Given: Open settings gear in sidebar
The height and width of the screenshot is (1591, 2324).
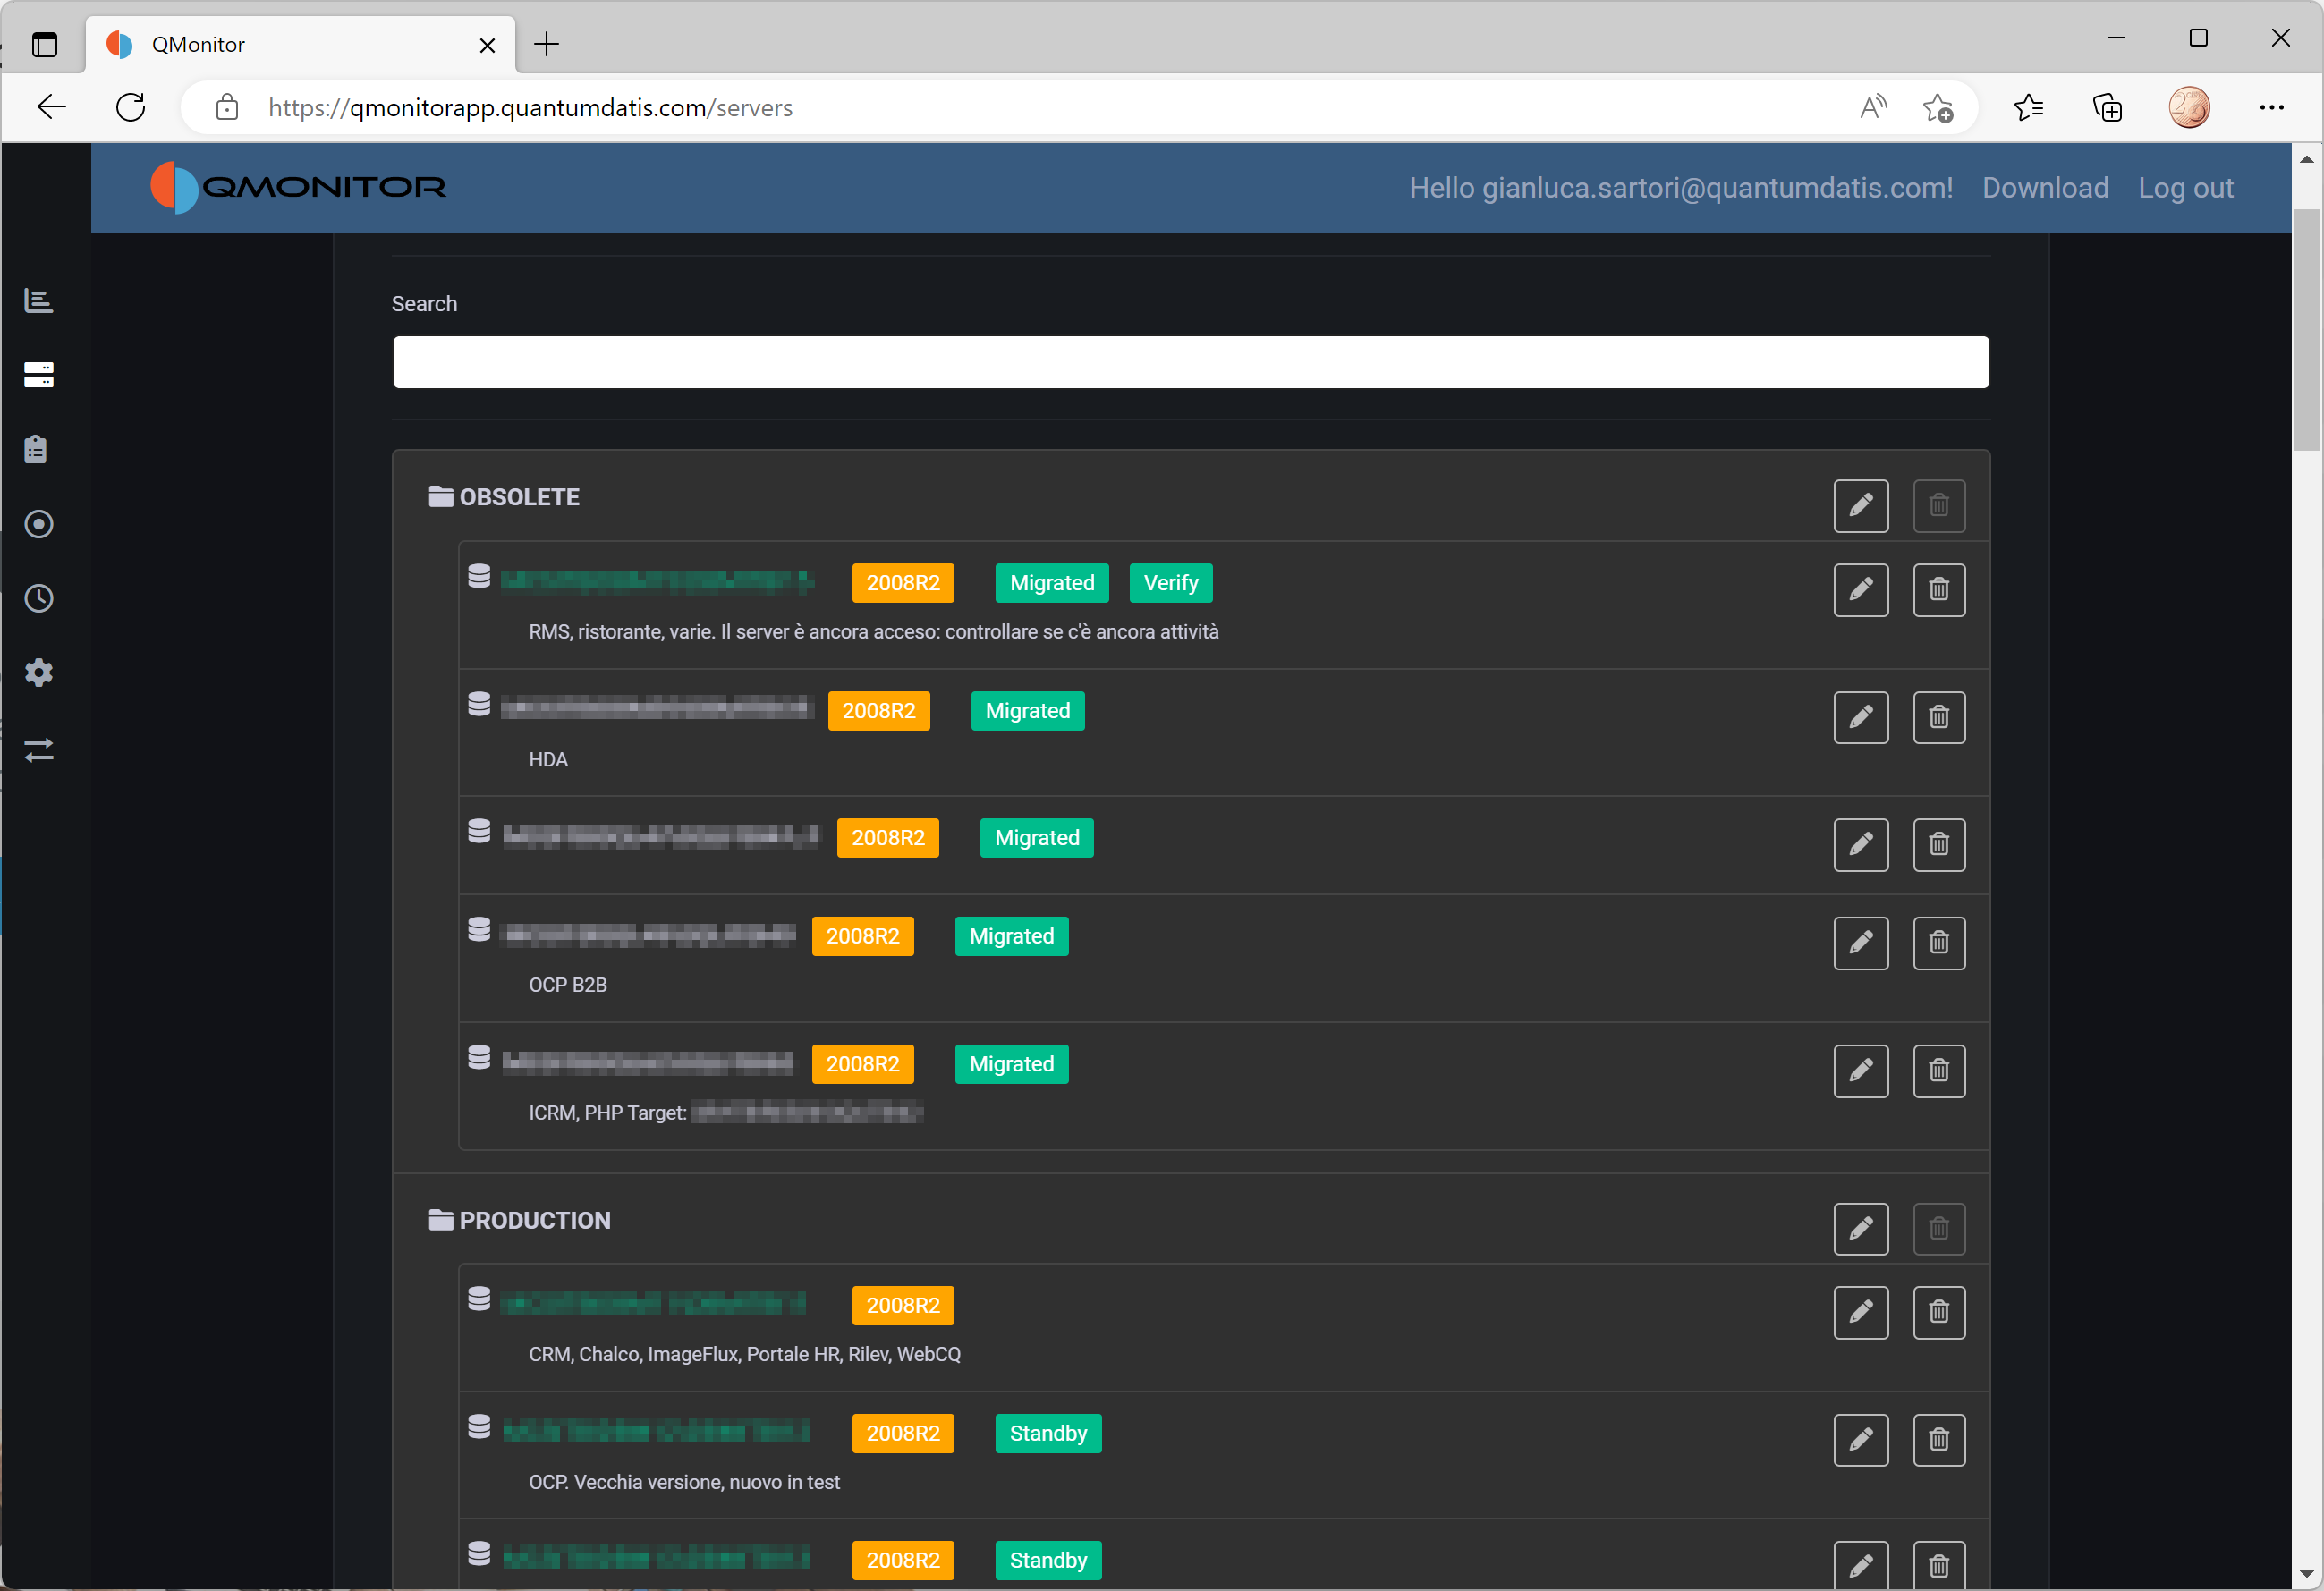Looking at the screenshot, I should (x=38, y=673).
